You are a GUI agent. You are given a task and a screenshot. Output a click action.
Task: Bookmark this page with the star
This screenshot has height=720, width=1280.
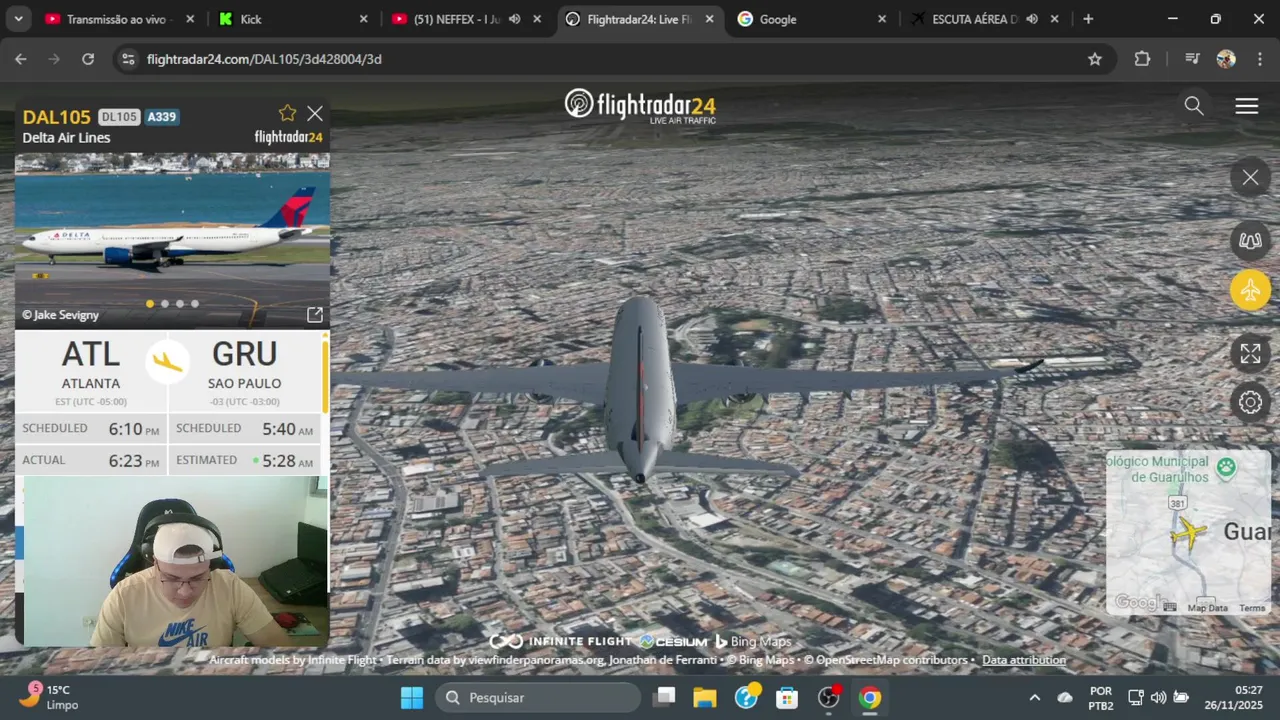(x=1095, y=59)
